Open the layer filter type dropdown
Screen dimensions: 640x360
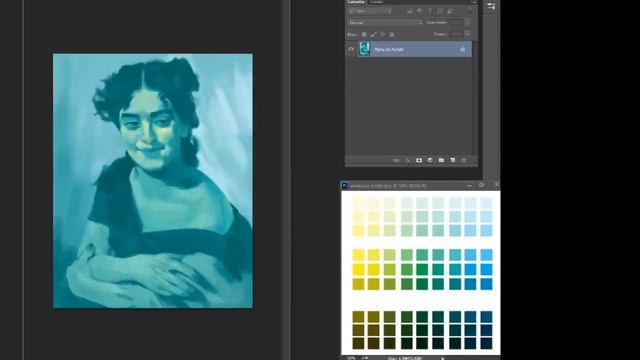click(x=371, y=11)
